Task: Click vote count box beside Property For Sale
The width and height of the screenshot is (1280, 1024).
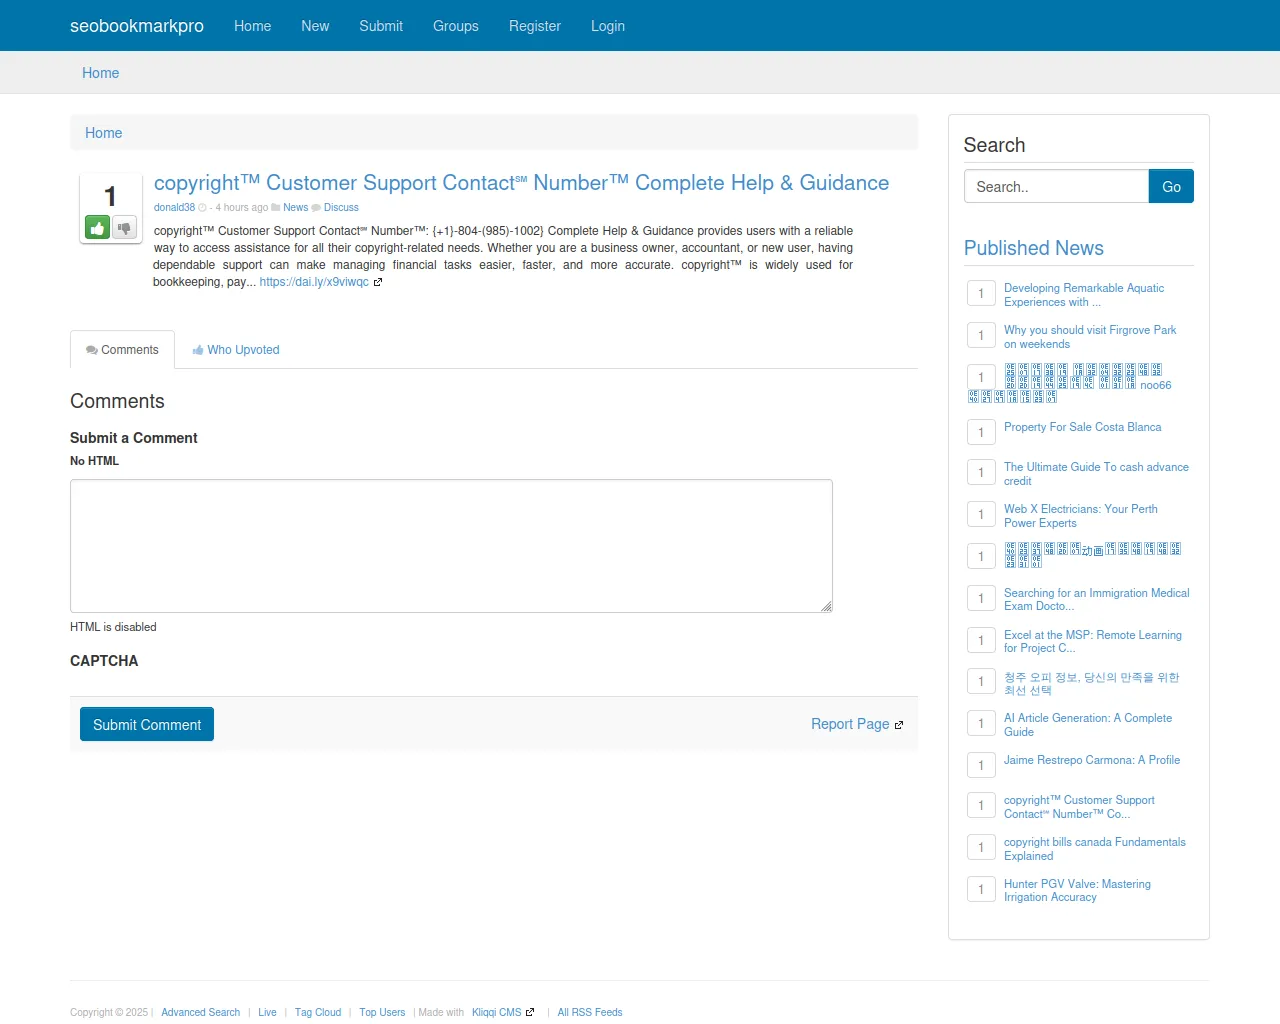Action: (x=981, y=432)
